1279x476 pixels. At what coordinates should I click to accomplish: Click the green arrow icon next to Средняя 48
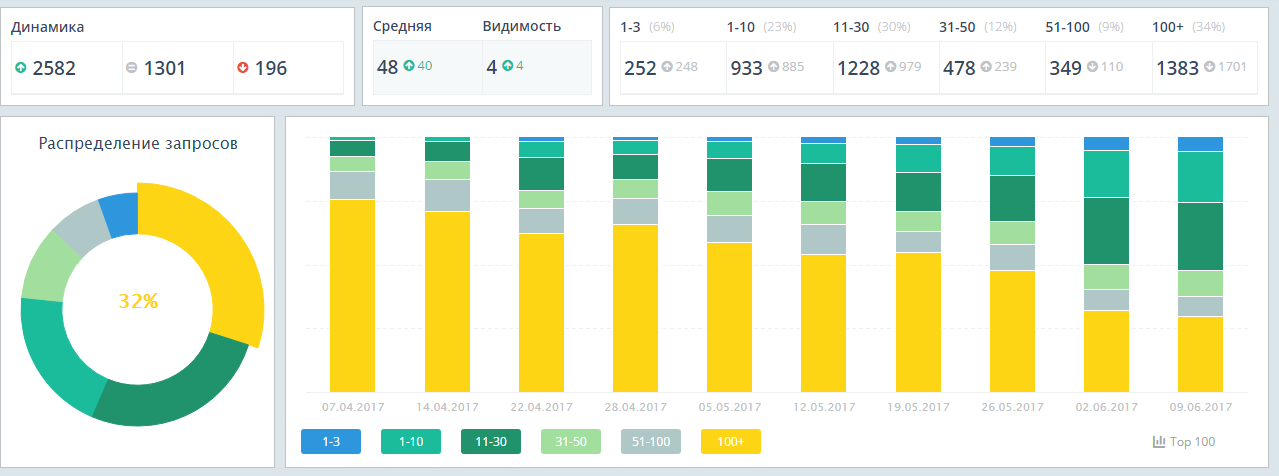408,67
